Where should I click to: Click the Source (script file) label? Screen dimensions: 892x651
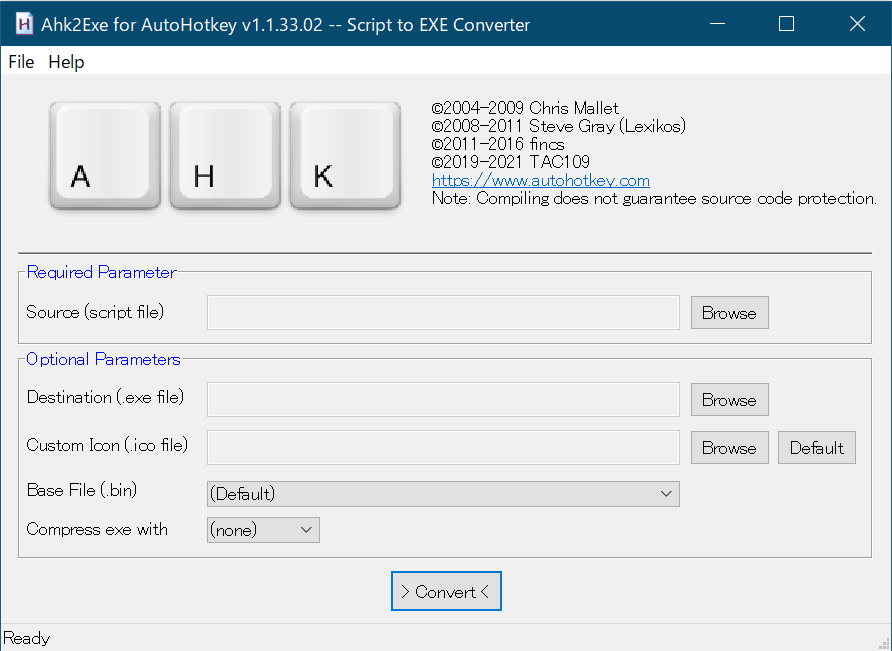coord(95,312)
